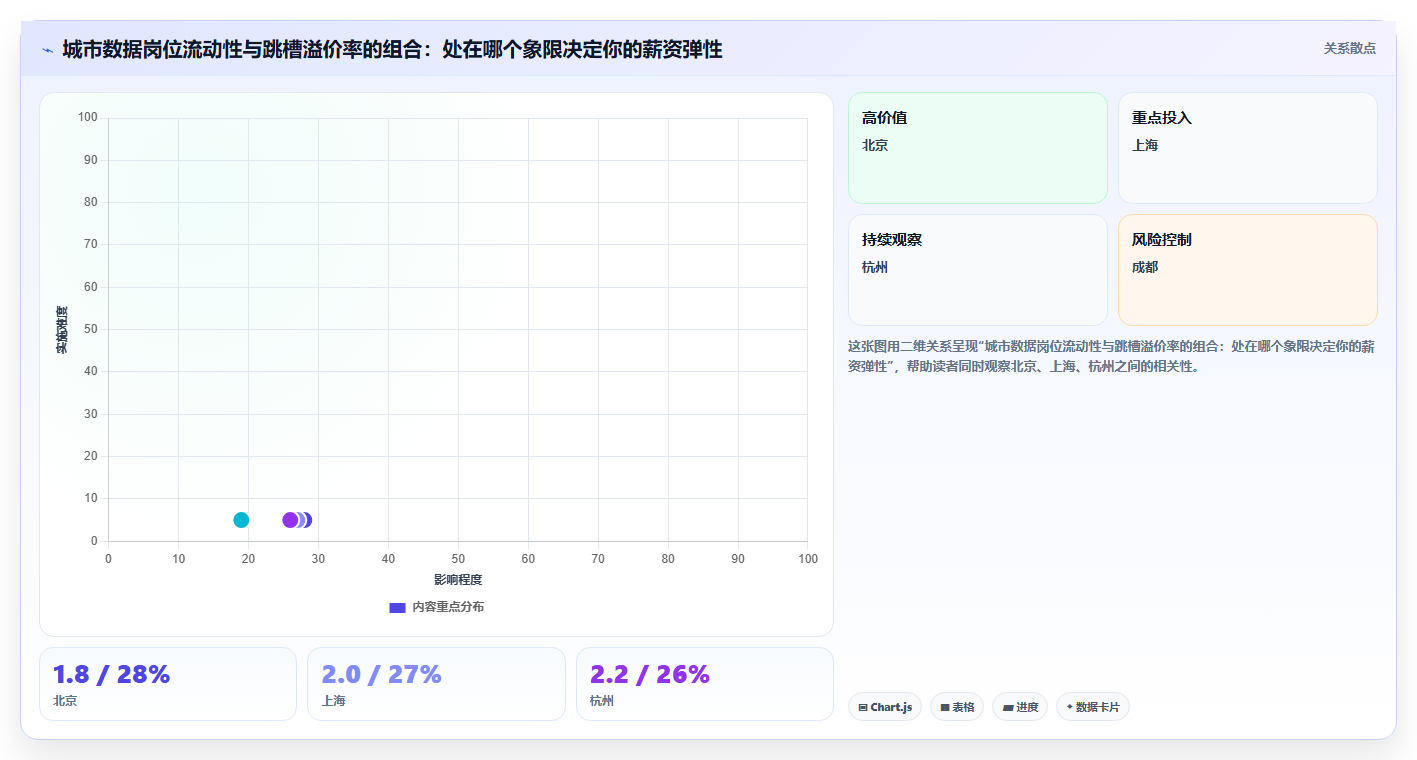Click the 内容重点分布 legend label
The image size is (1417, 760).
(448, 607)
